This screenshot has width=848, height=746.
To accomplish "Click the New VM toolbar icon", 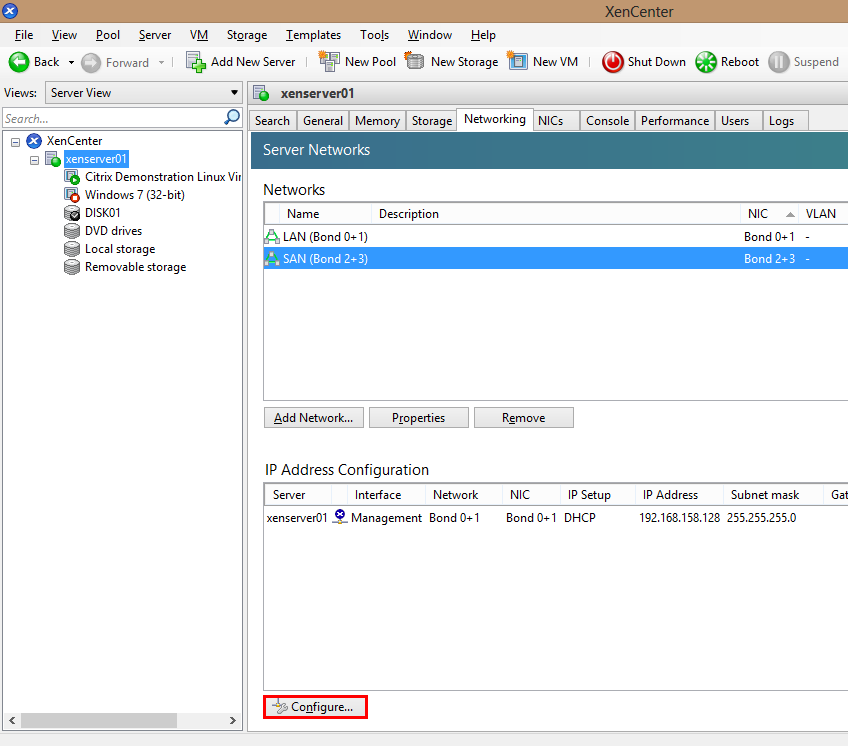I will click(517, 61).
